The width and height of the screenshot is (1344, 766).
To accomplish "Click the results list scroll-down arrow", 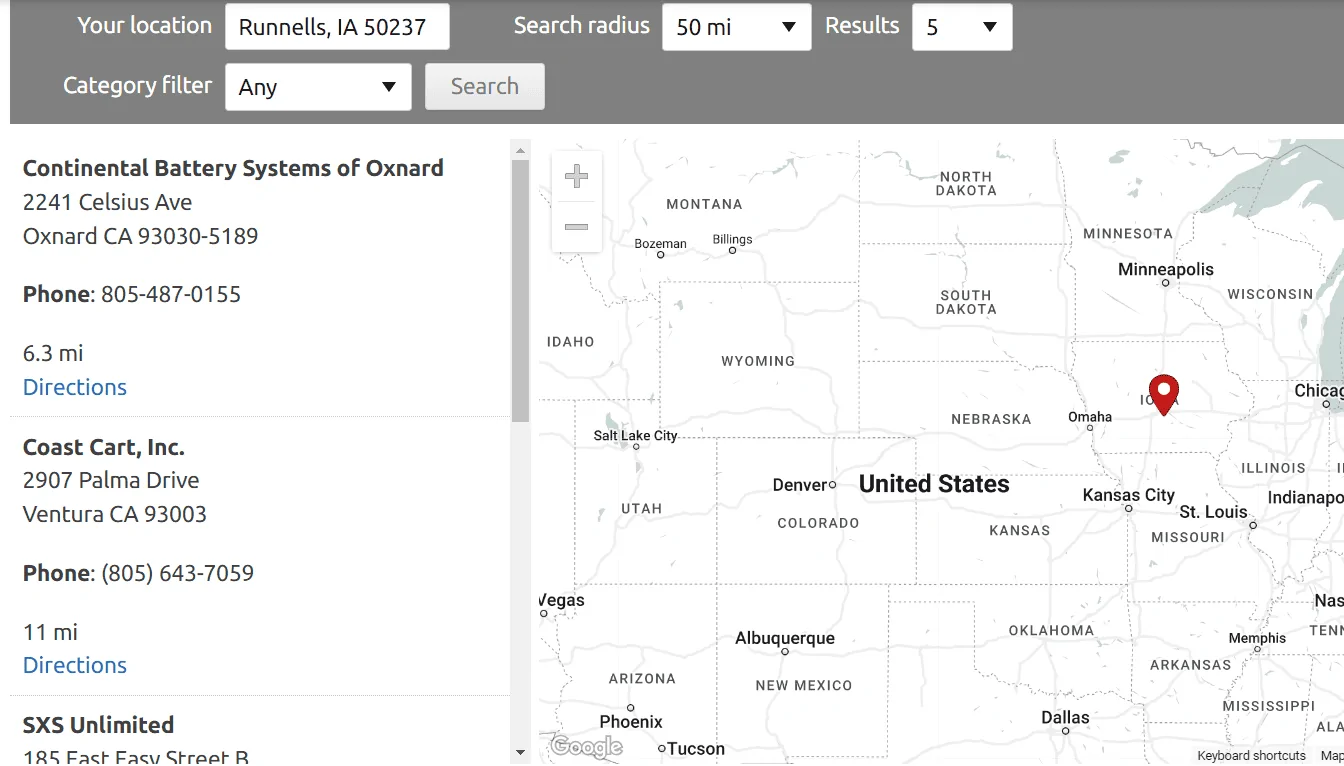I will [x=520, y=752].
